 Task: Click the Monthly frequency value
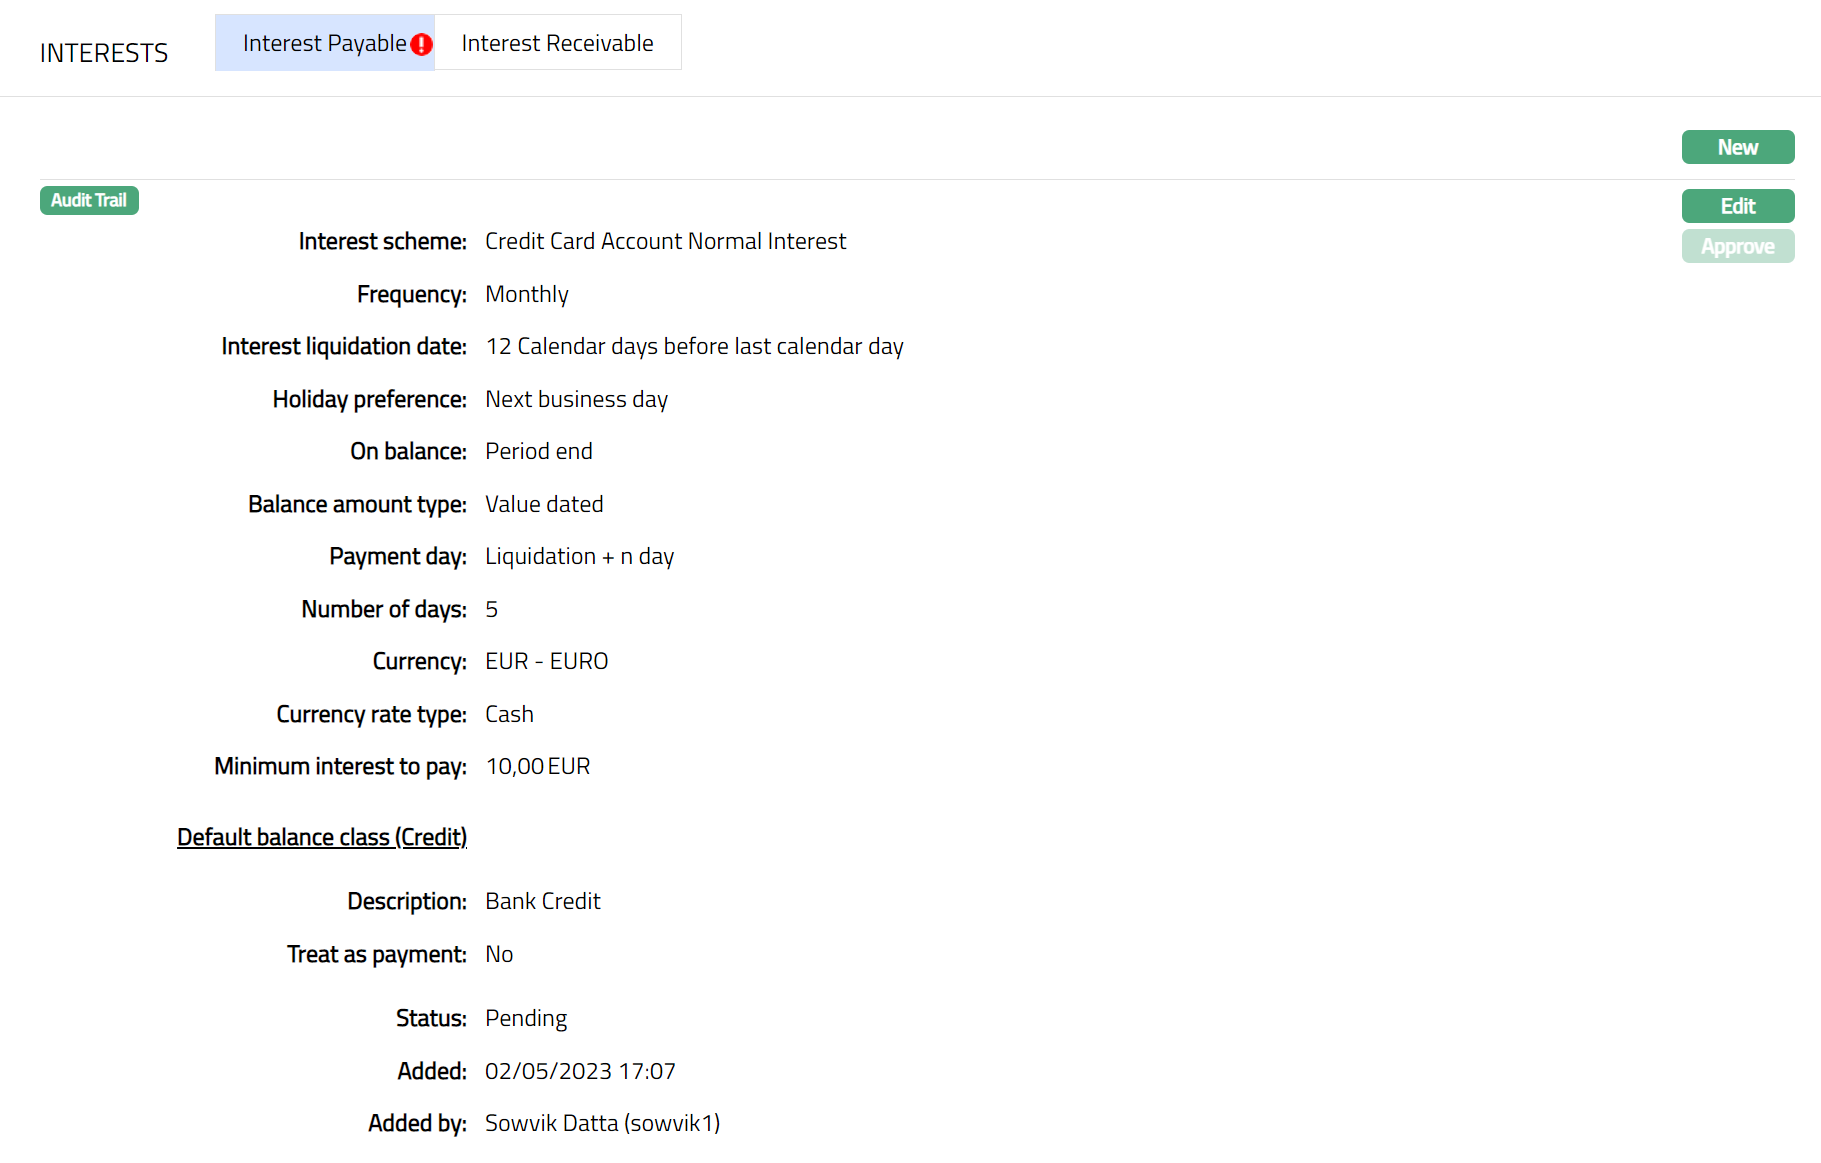click(x=526, y=294)
